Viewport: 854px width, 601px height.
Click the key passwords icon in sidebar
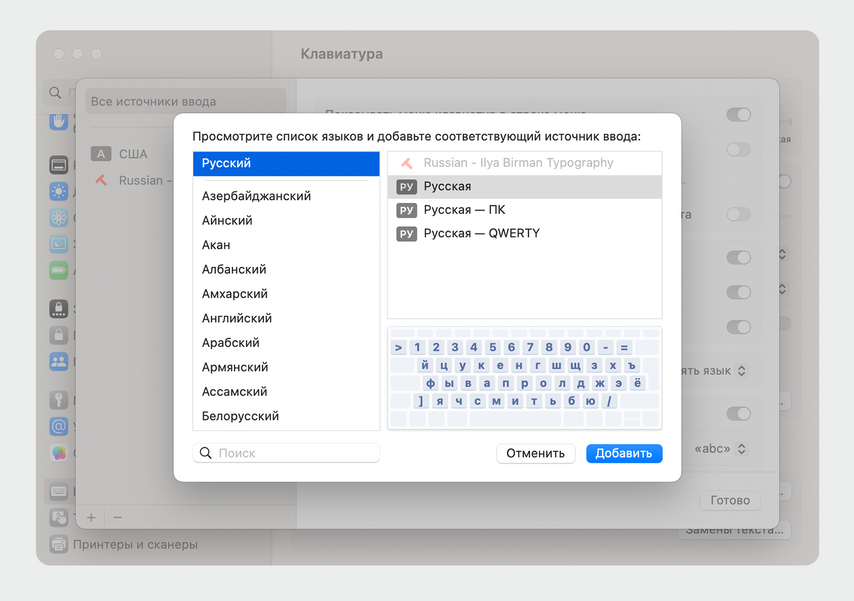pos(58,399)
